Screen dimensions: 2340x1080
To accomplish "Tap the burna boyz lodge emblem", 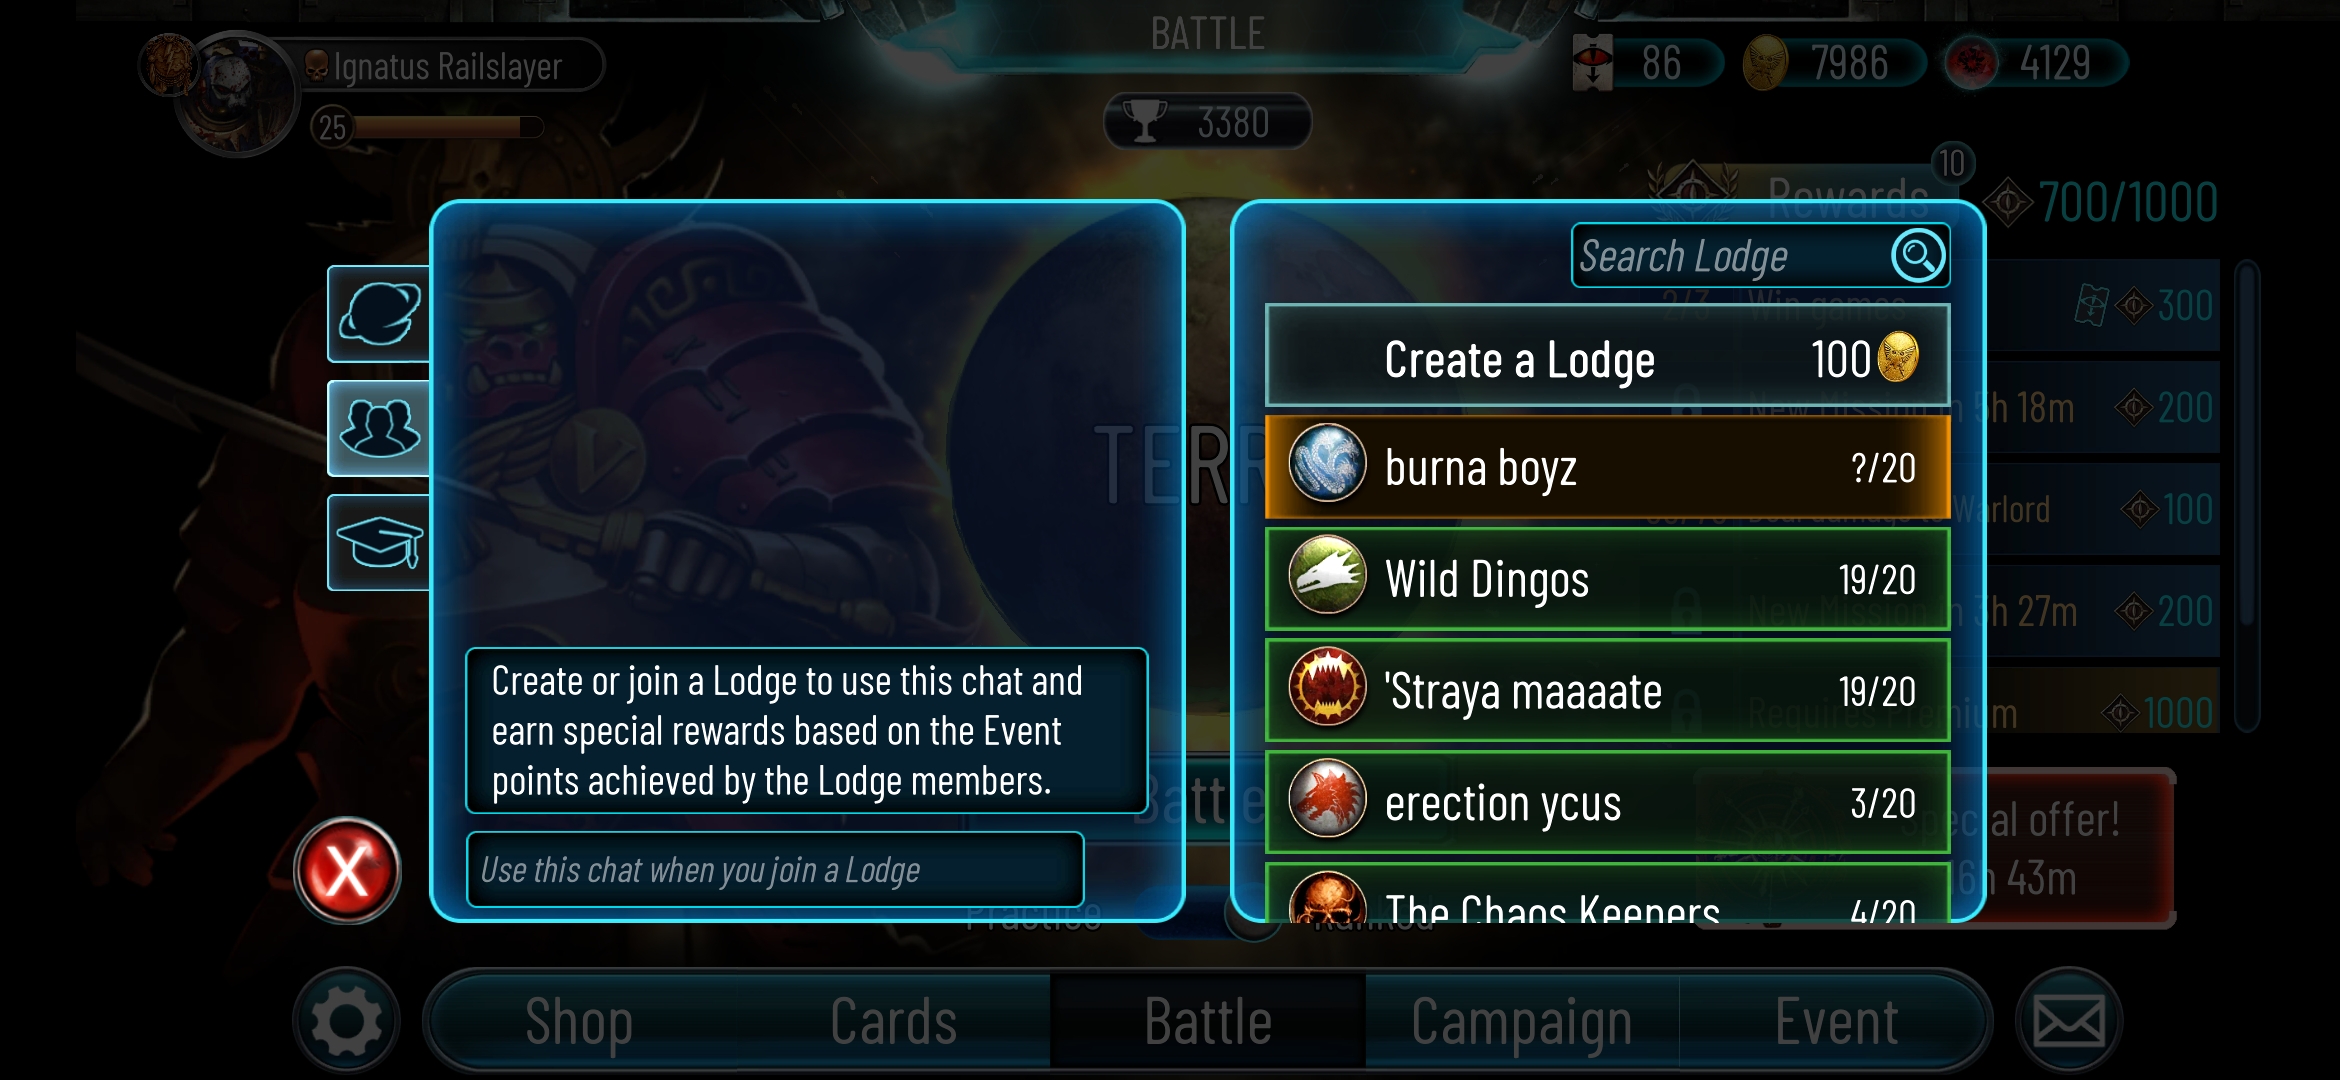I will pyautogui.click(x=1328, y=463).
